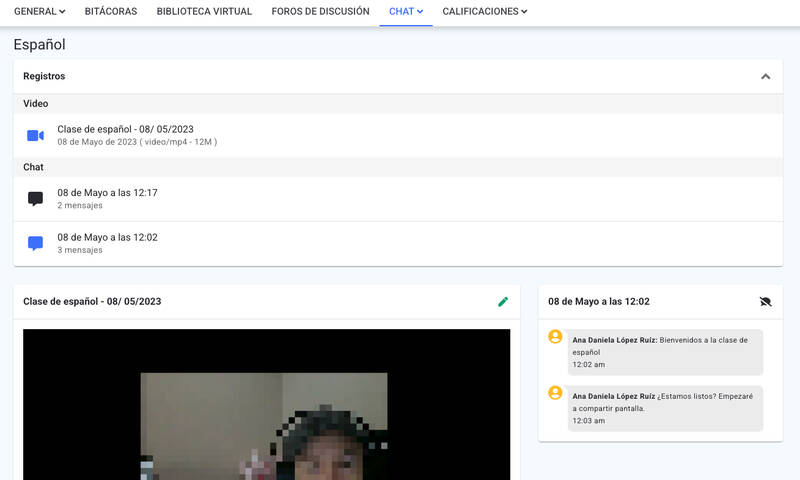This screenshot has height=480, width=800.
Task: Edit video title with green pencil icon
Action: point(503,301)
